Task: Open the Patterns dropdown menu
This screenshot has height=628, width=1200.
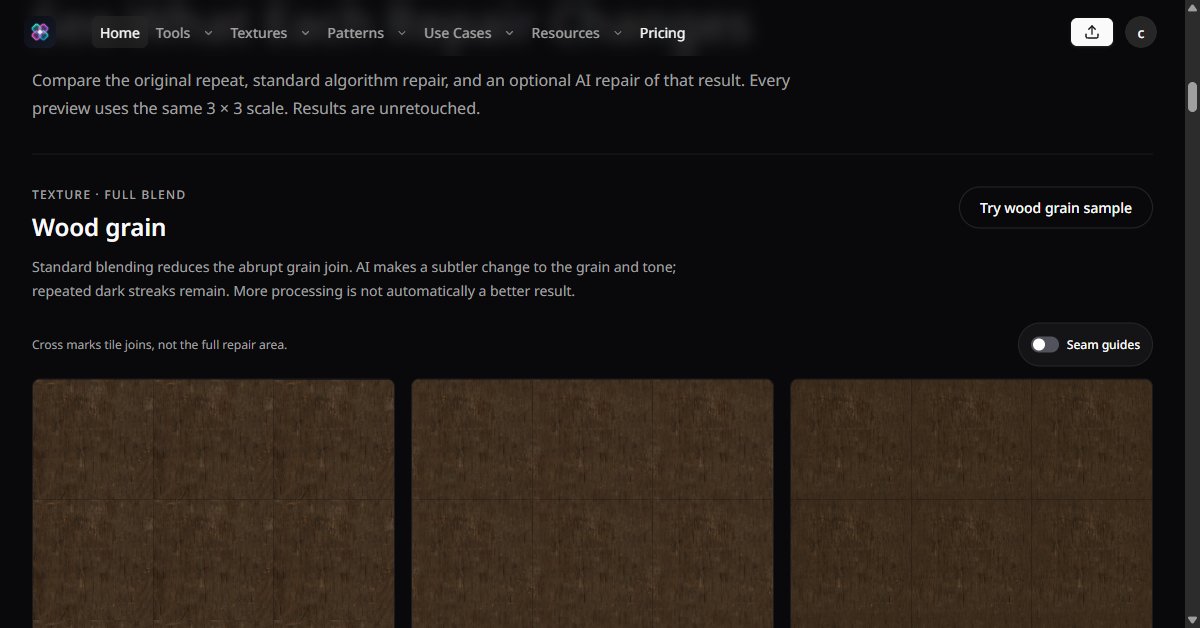Action: pyautogui.click(x=366, y=33)
